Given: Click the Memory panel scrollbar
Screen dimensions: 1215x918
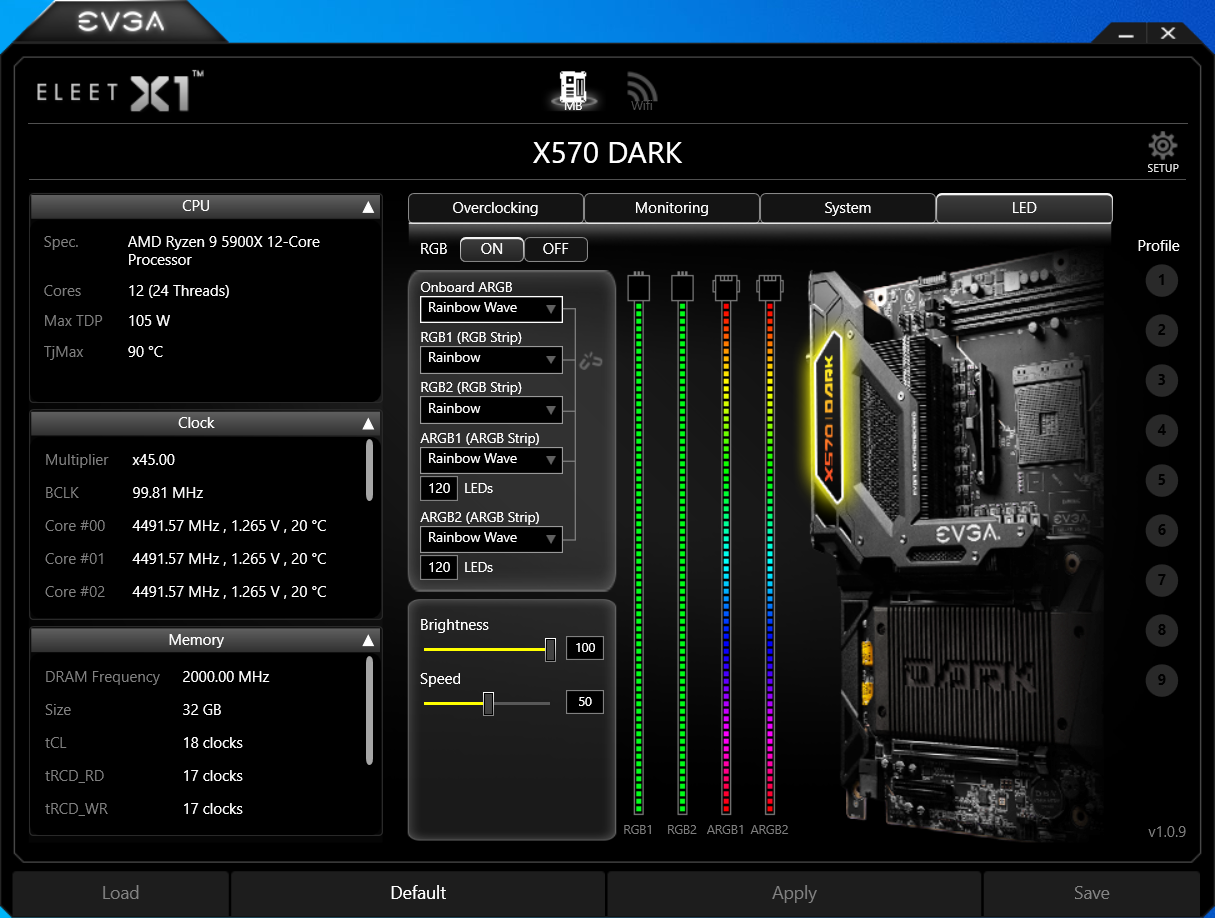Looking at the screenshot, I should [x=370, y=711].
